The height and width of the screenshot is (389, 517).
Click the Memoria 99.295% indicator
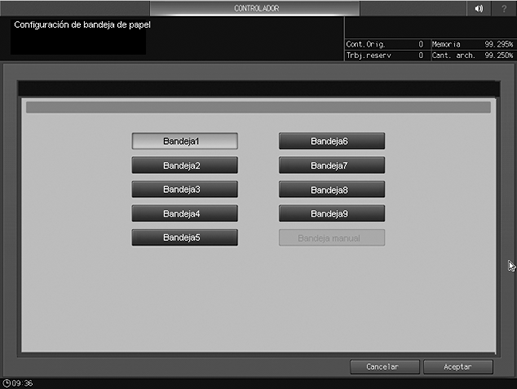pyautogui.click(x=473, y=44)
